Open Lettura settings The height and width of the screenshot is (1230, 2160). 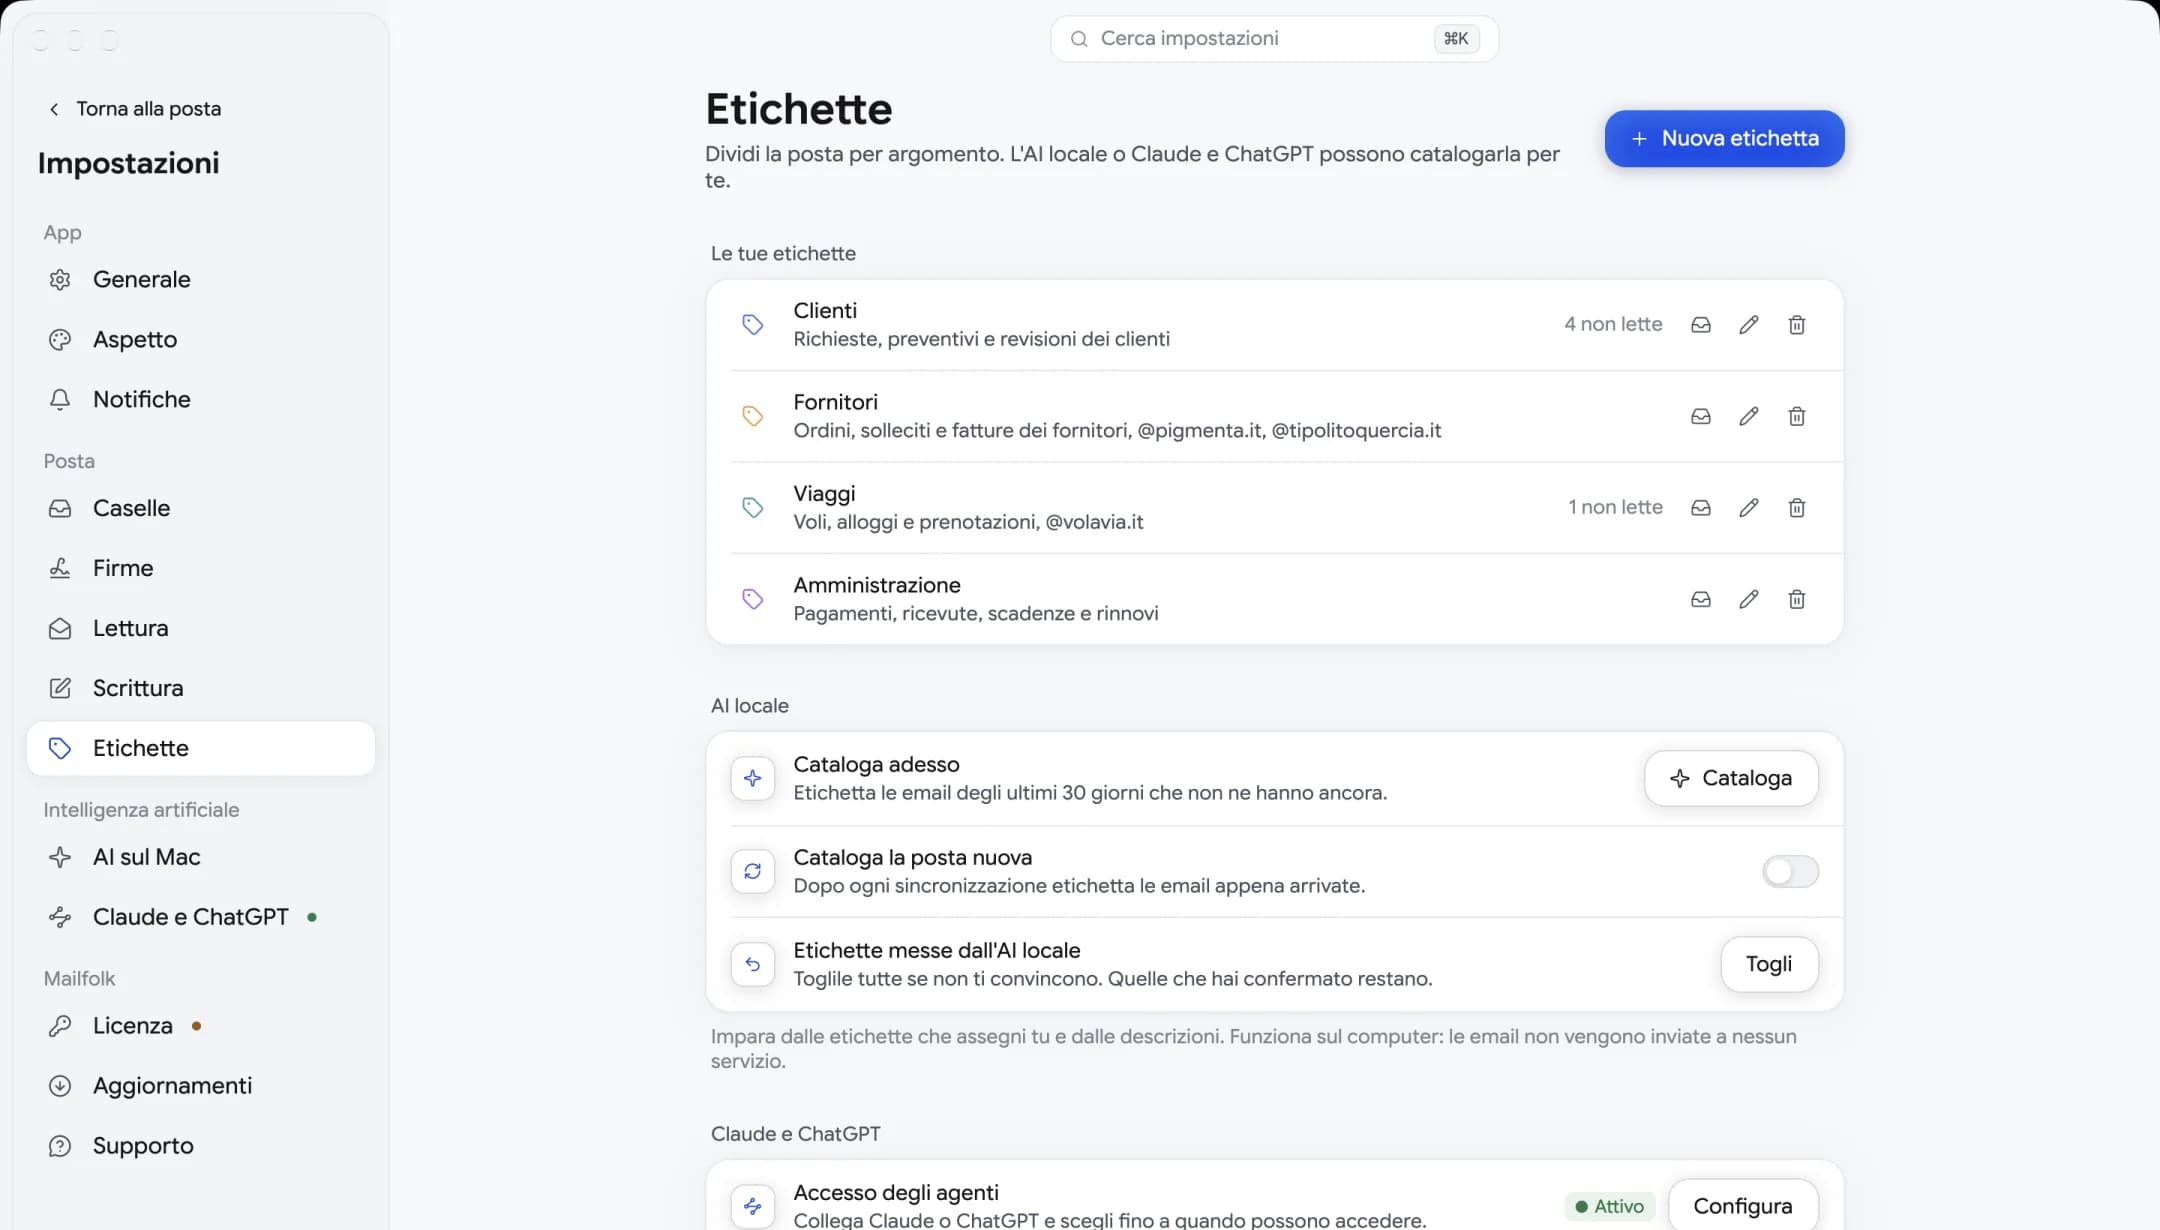(201, 628)
